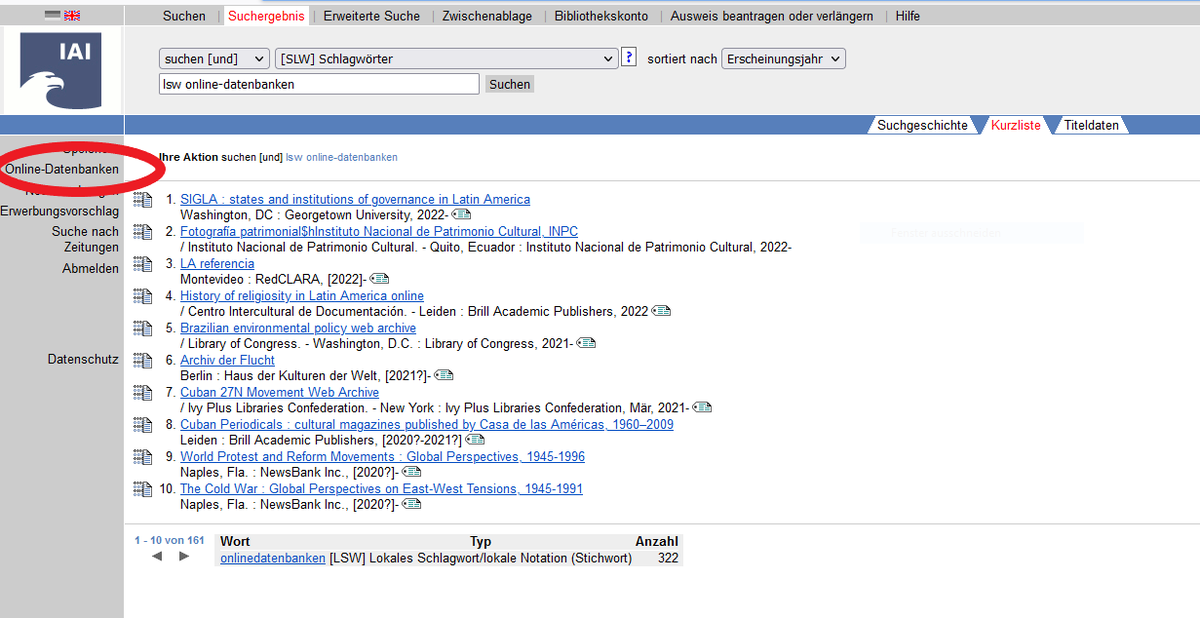
Task: Switch language with the UK flag icon
Action: point(72,16)
